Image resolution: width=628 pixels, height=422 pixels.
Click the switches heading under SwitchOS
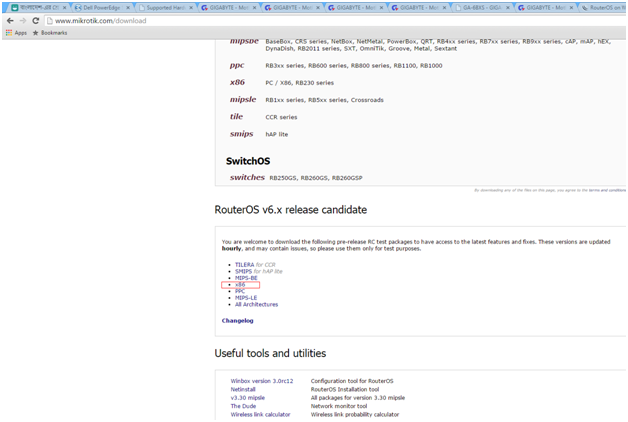tap(247, 177)
